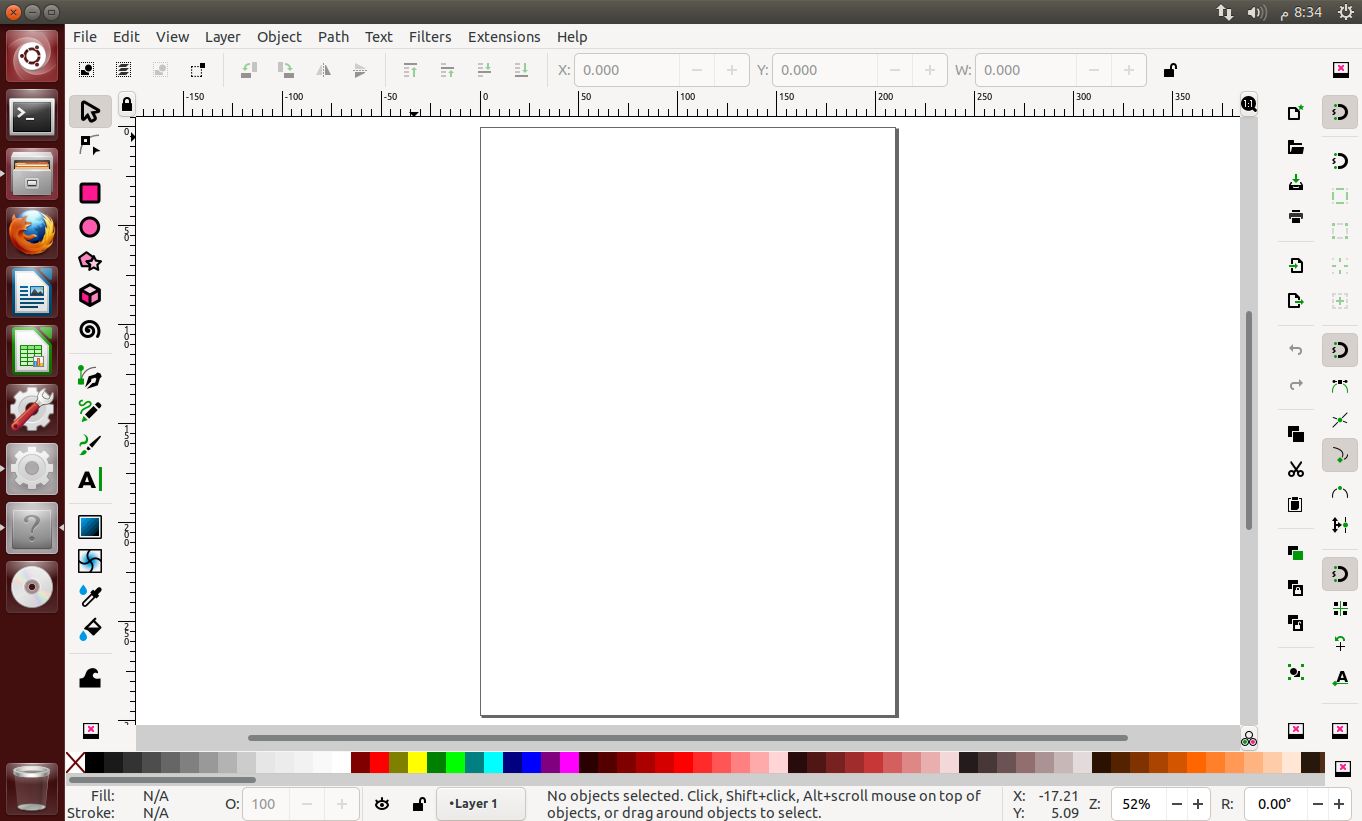Select the Text tool
The width and height of the screenshot is (1362, 821).
click(90, 479)
